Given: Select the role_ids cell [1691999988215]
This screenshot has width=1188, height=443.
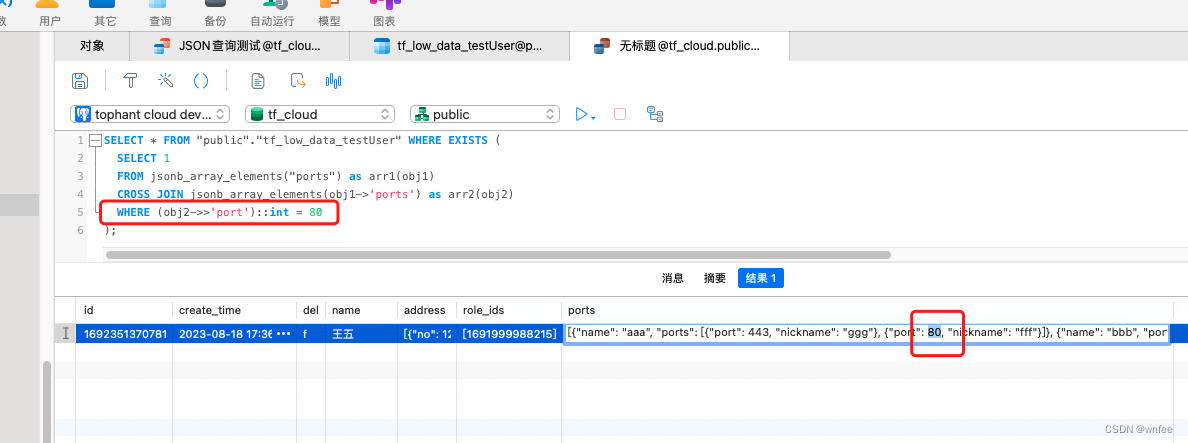Looking at the screenshot, I should 508,333.
